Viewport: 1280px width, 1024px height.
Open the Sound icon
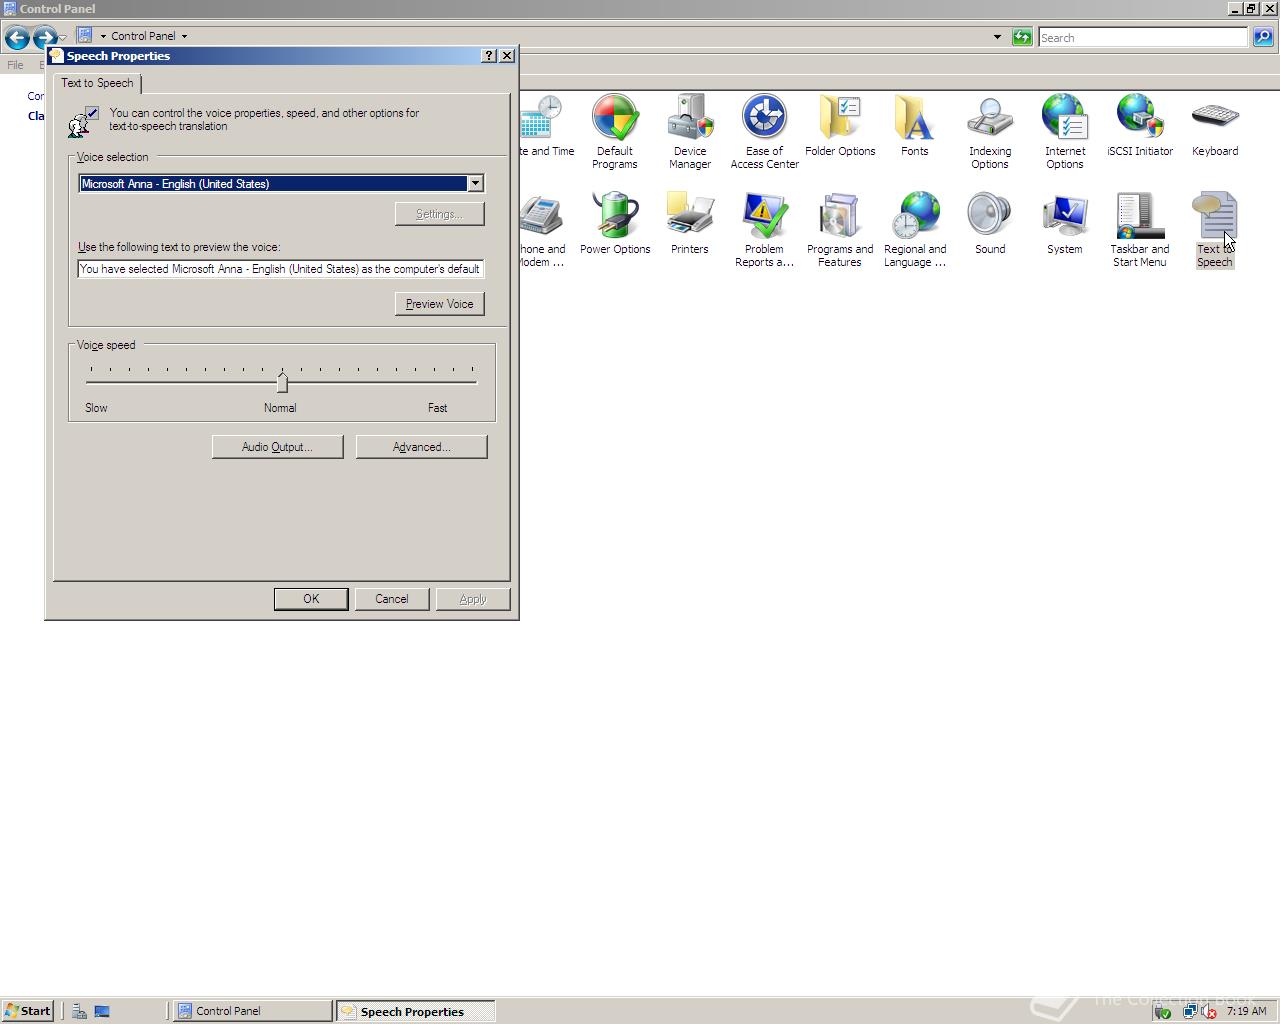[x=989, y=223]
